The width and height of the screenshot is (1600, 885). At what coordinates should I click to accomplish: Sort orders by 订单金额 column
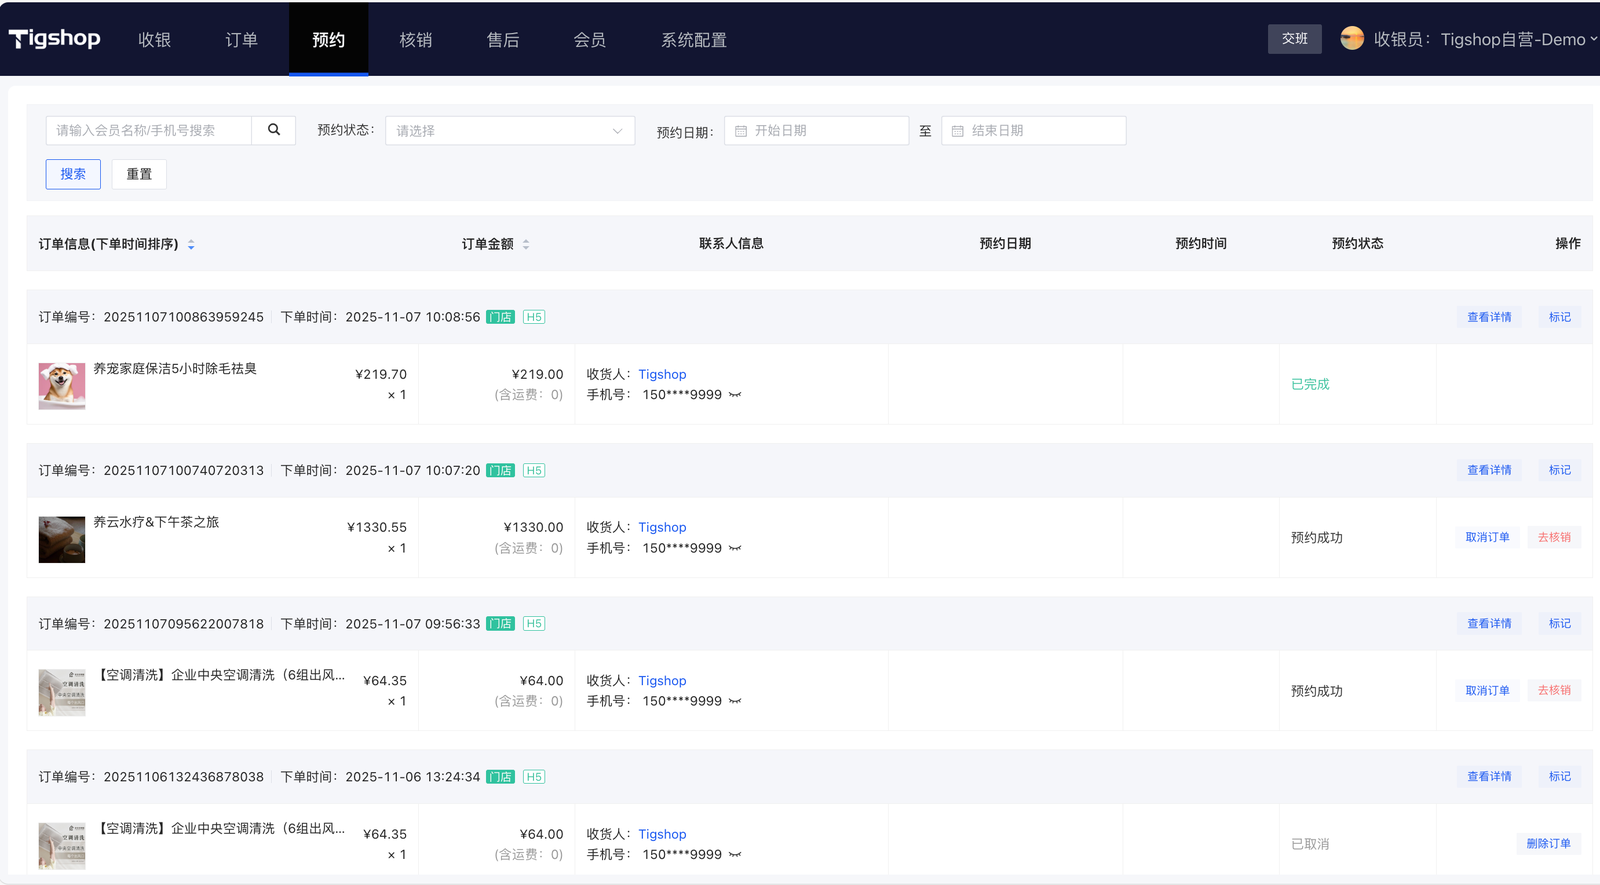(526, 245)
